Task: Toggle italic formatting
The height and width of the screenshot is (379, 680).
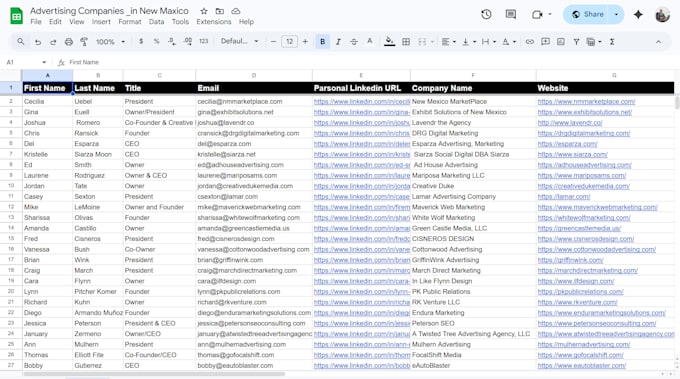Action: click(338, 42)
